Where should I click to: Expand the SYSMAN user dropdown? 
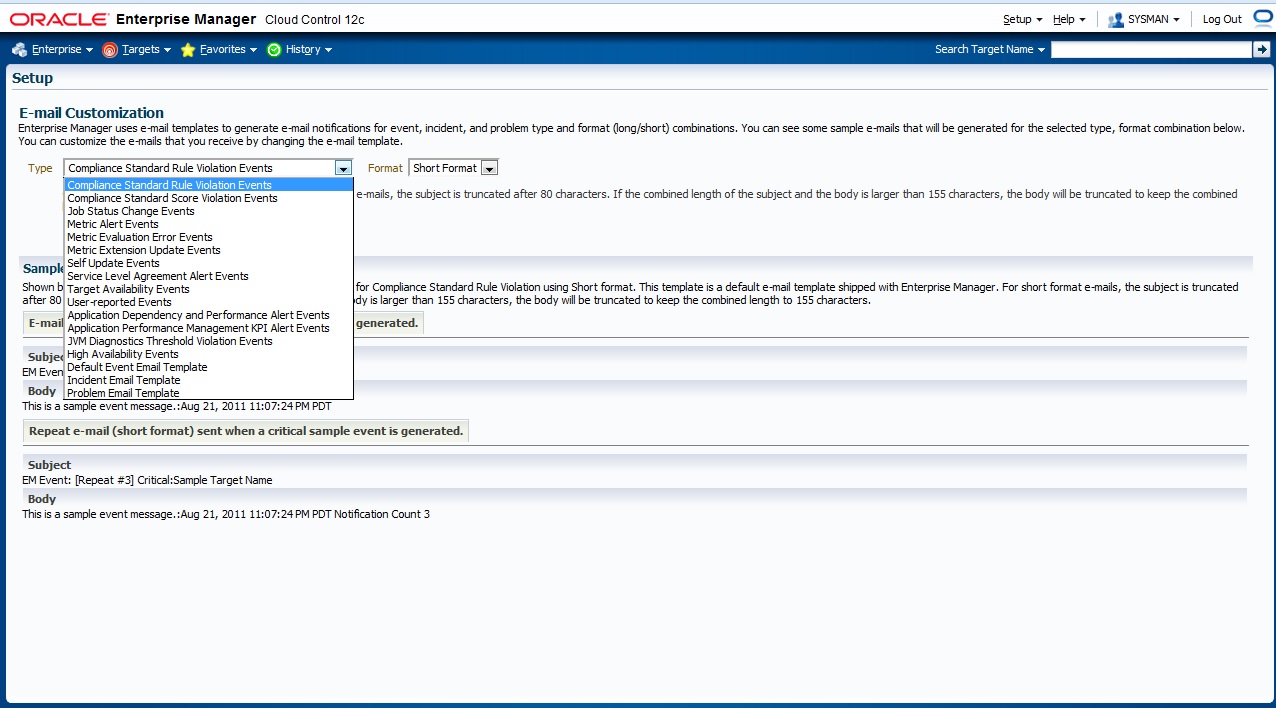(x=1153, y=19)
